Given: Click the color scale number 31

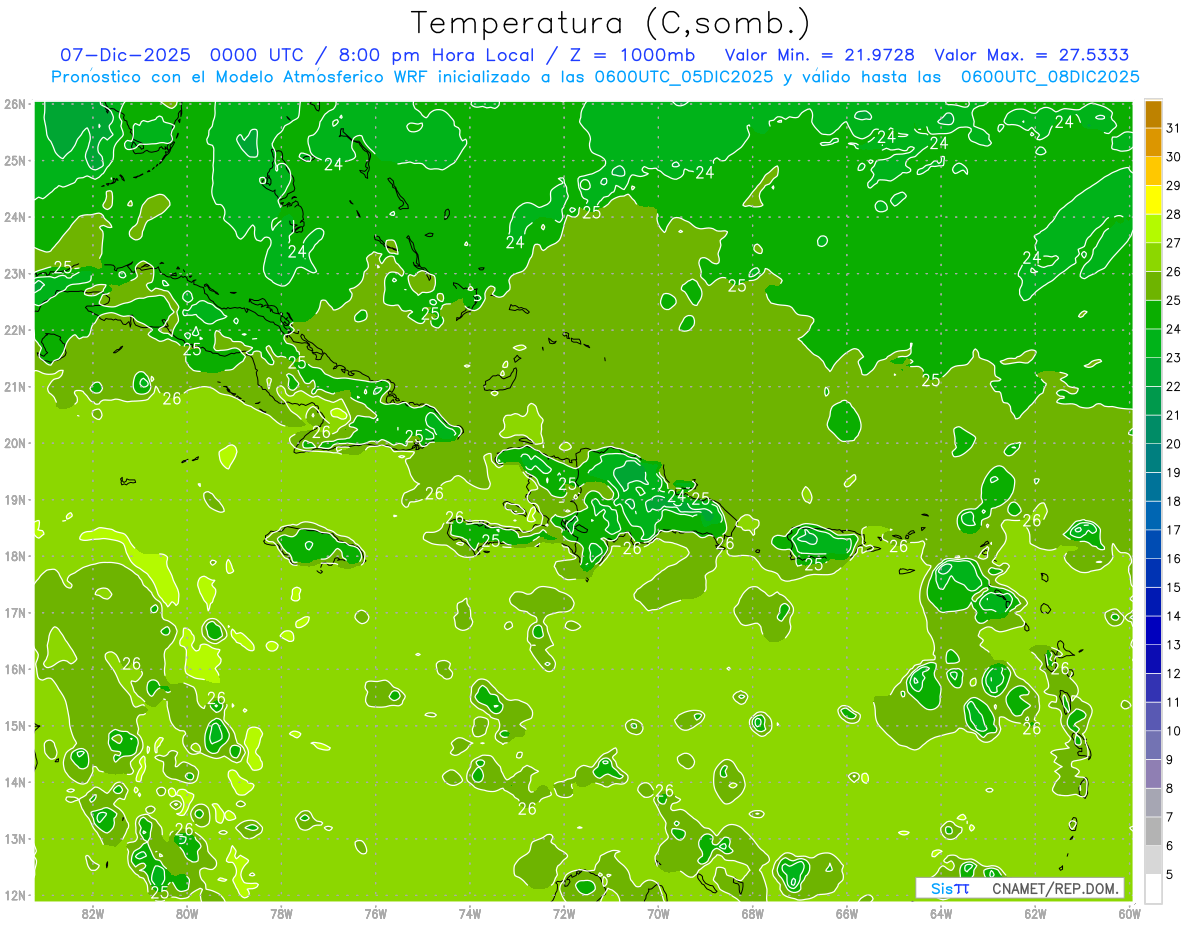Looking at the screenshot, I should click(x=1174, y=128).
